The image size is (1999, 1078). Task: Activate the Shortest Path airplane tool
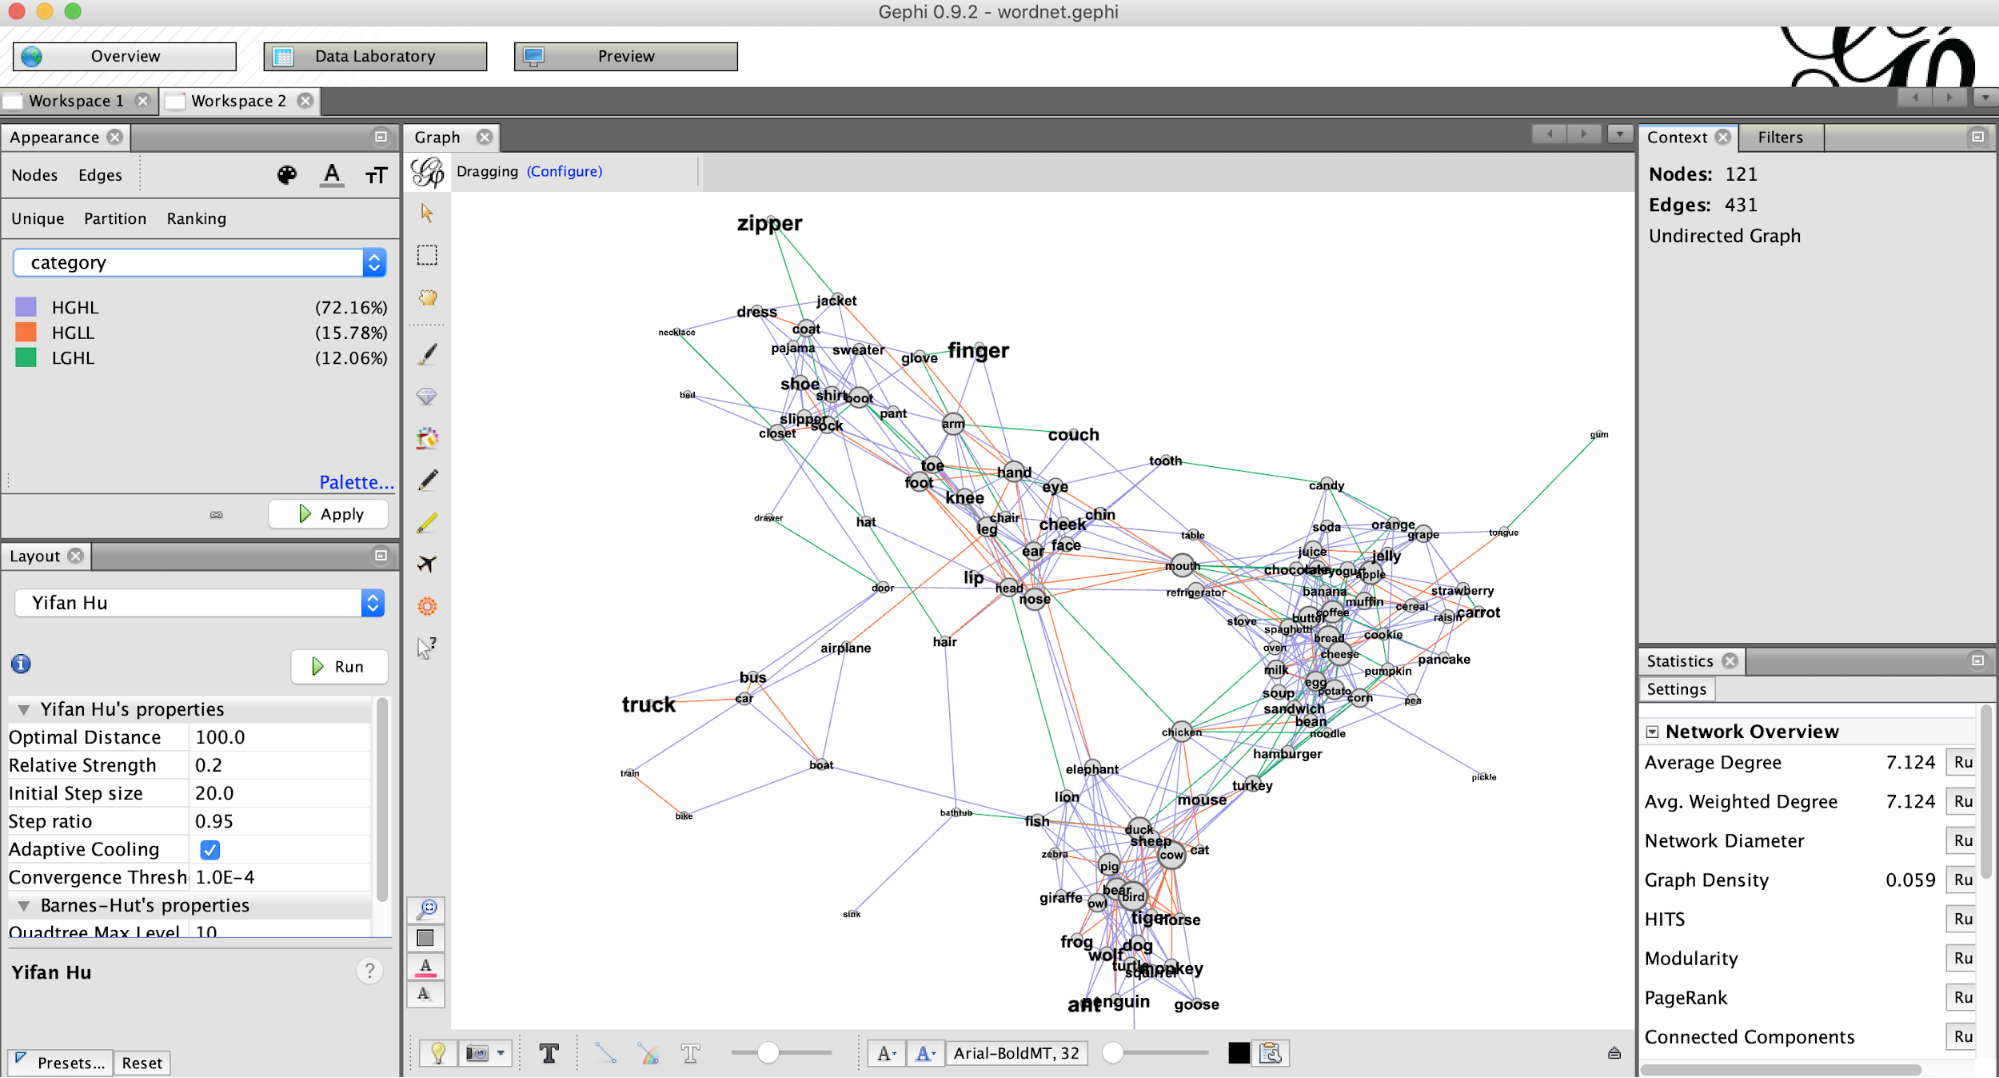427,564
